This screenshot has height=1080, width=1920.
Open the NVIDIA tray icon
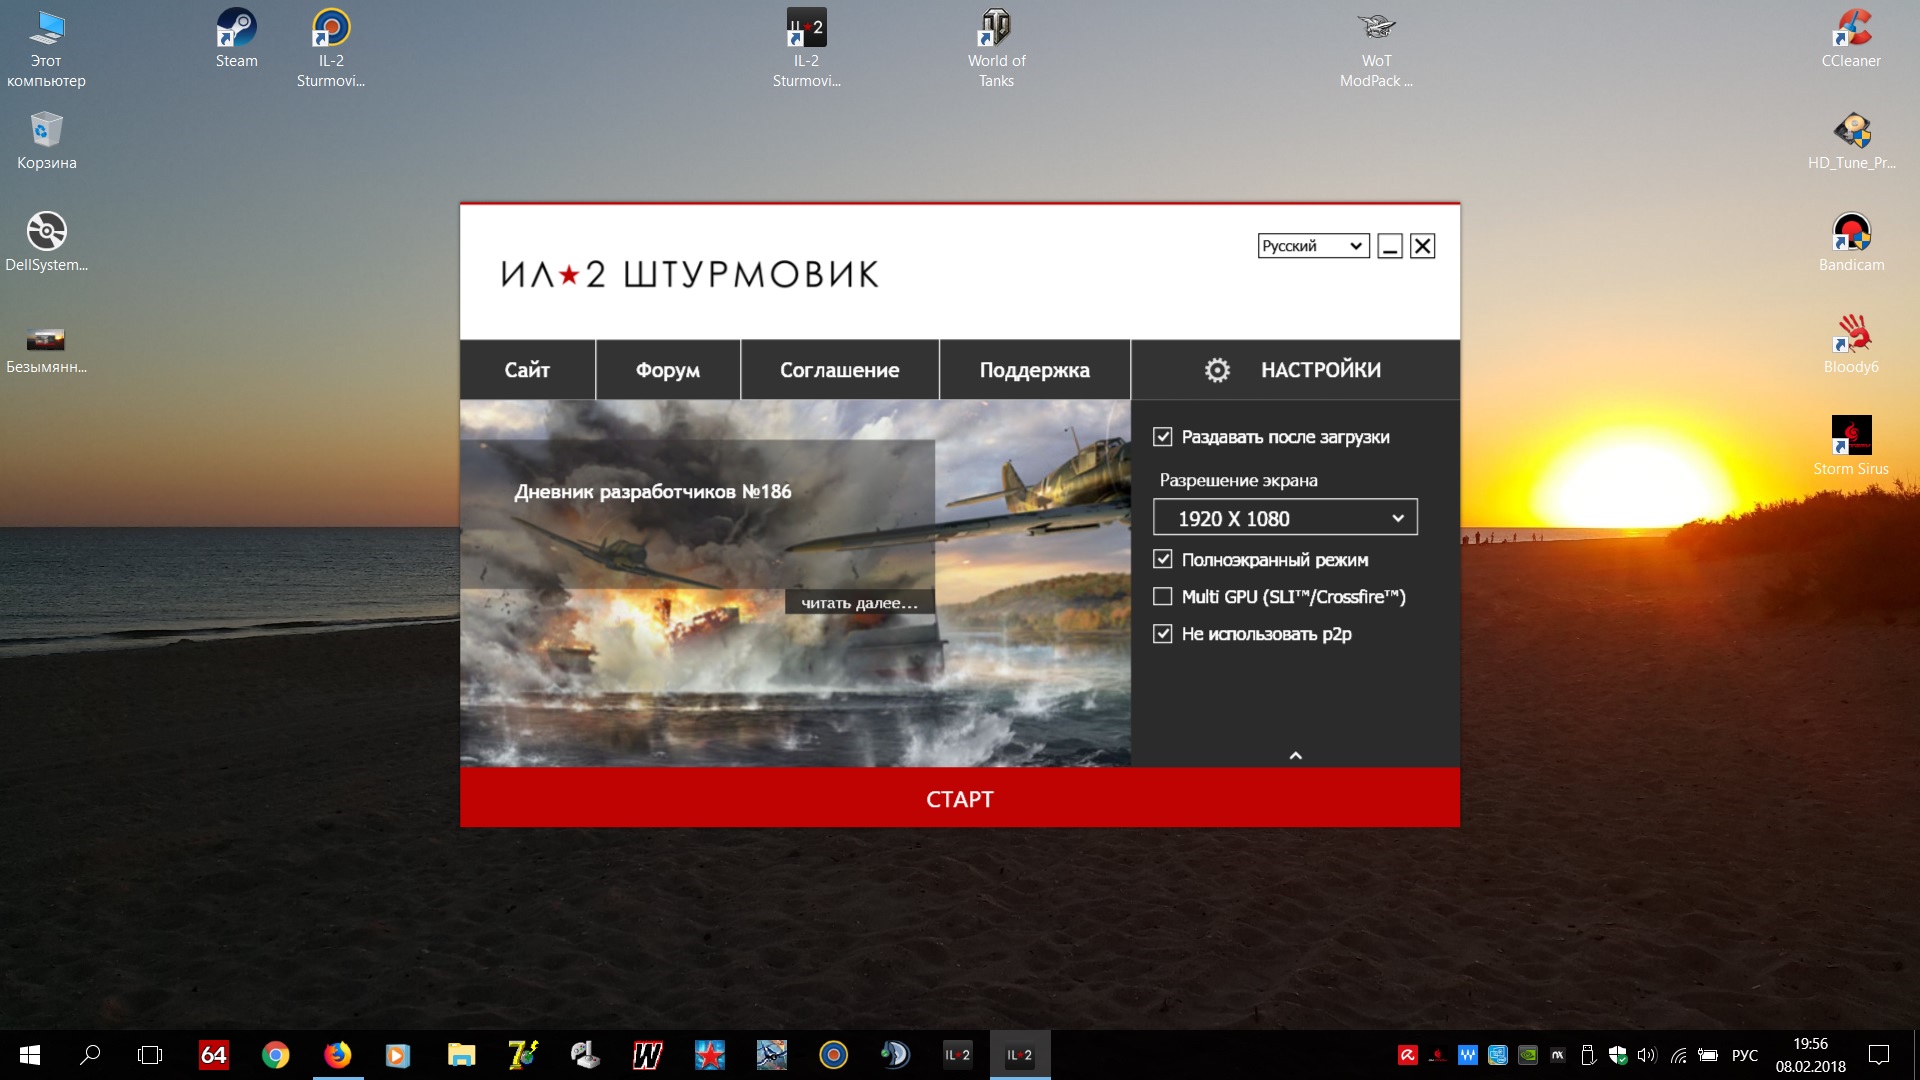tap(1527, 1055)
